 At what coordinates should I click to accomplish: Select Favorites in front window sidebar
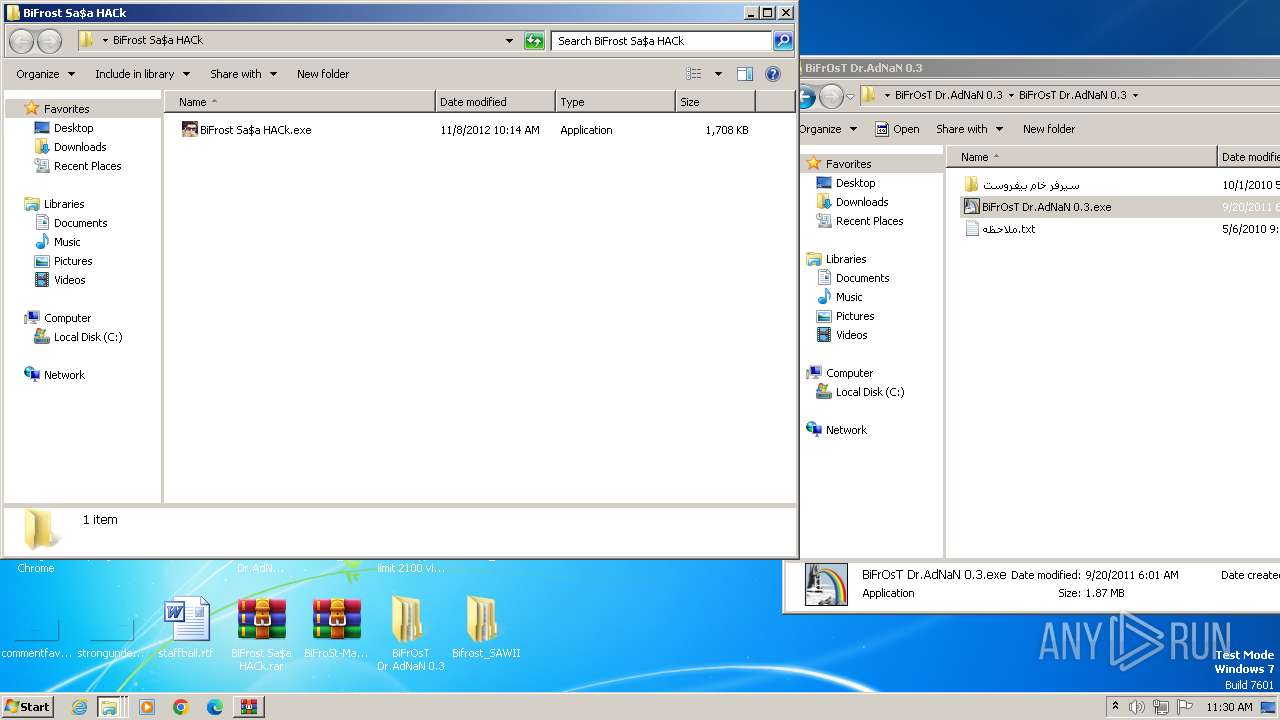click(x=66, y=109)
